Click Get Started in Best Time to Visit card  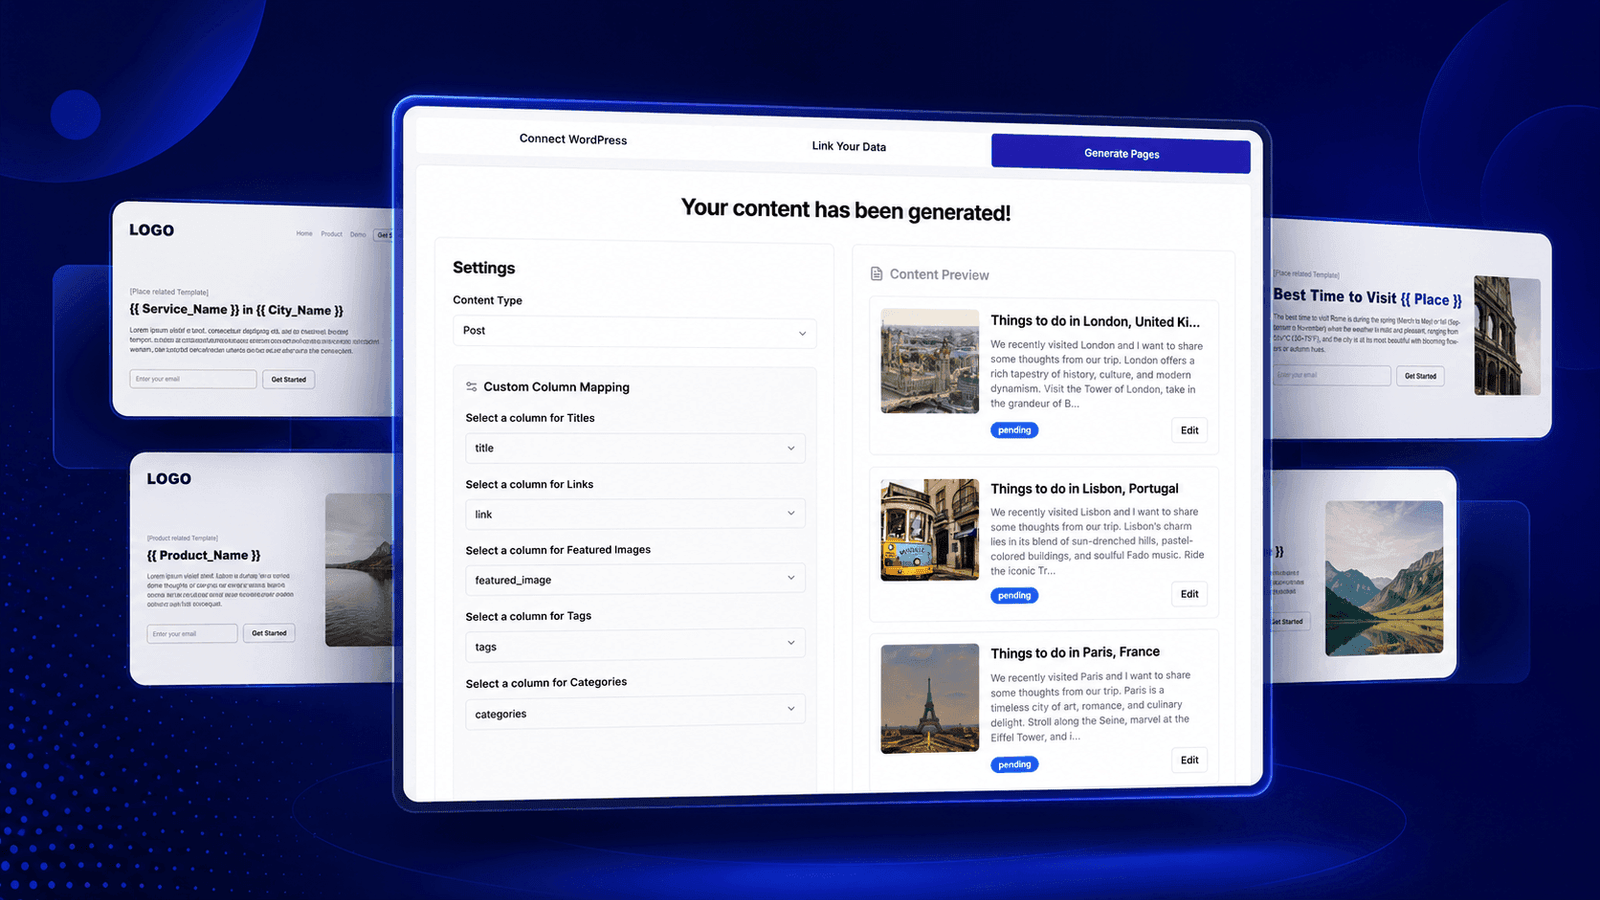(x=1420, y=376)
